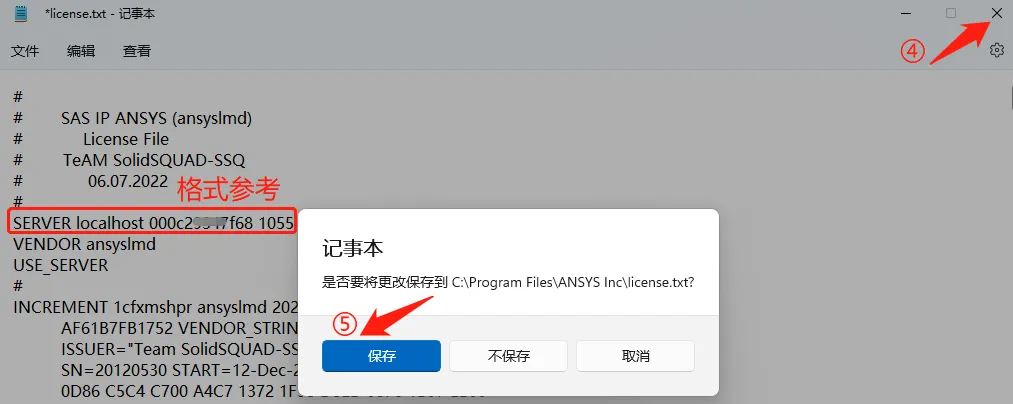Viewport: 1013px width, 404px height.
Task: Click the vertical scrollbar thumb at right
Action: click(1011, 98)
